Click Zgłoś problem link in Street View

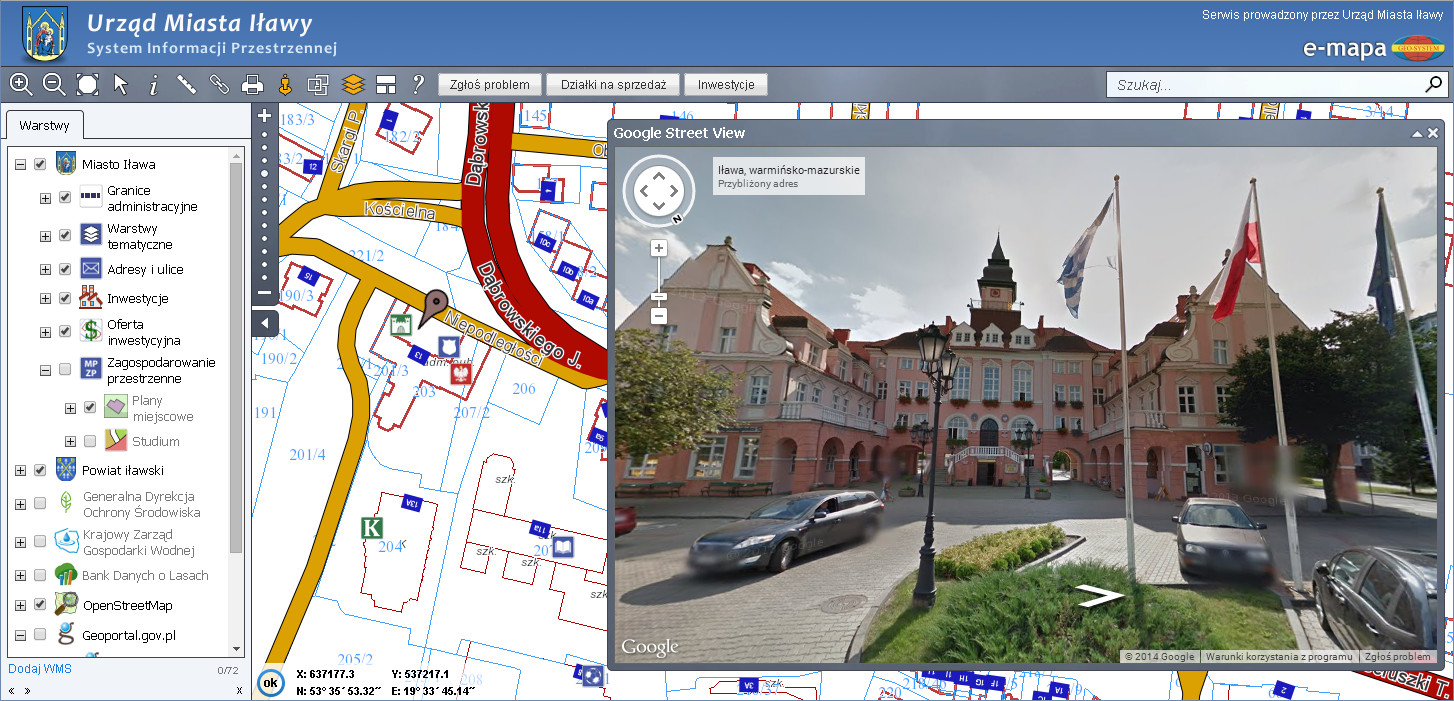pos(1397,657)
